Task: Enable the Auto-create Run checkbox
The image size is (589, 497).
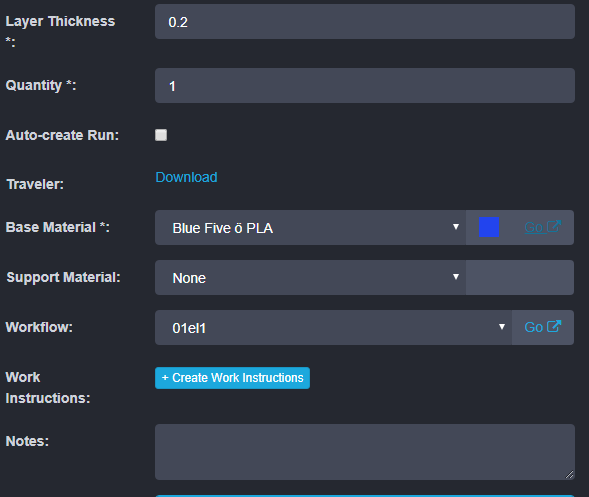Action: click(x=161, y=135)
